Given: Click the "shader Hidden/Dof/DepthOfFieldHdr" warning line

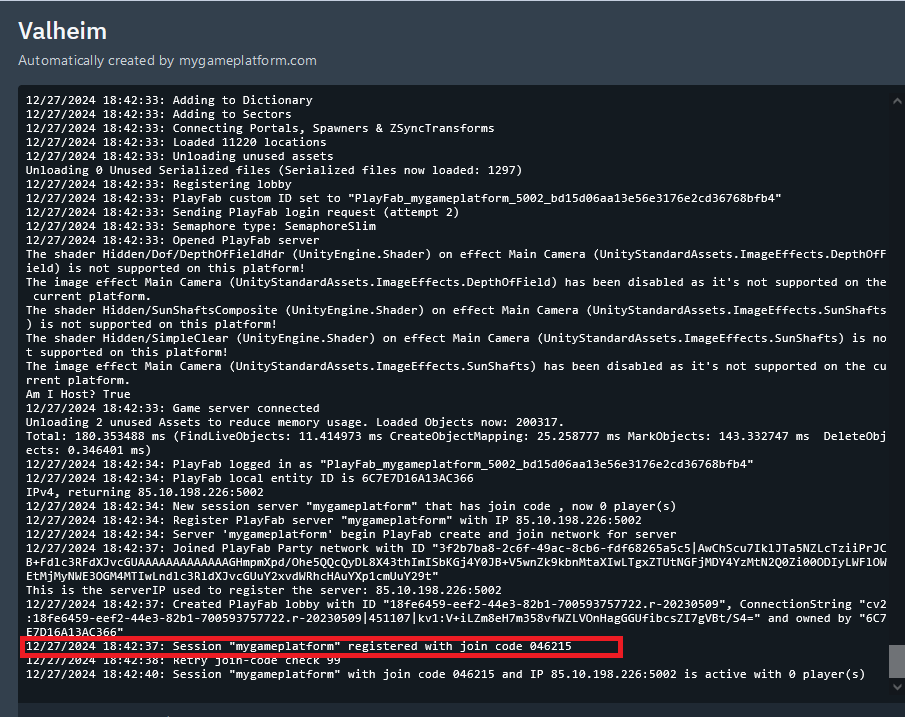Looking at the screenshot, I should (456, 261).
